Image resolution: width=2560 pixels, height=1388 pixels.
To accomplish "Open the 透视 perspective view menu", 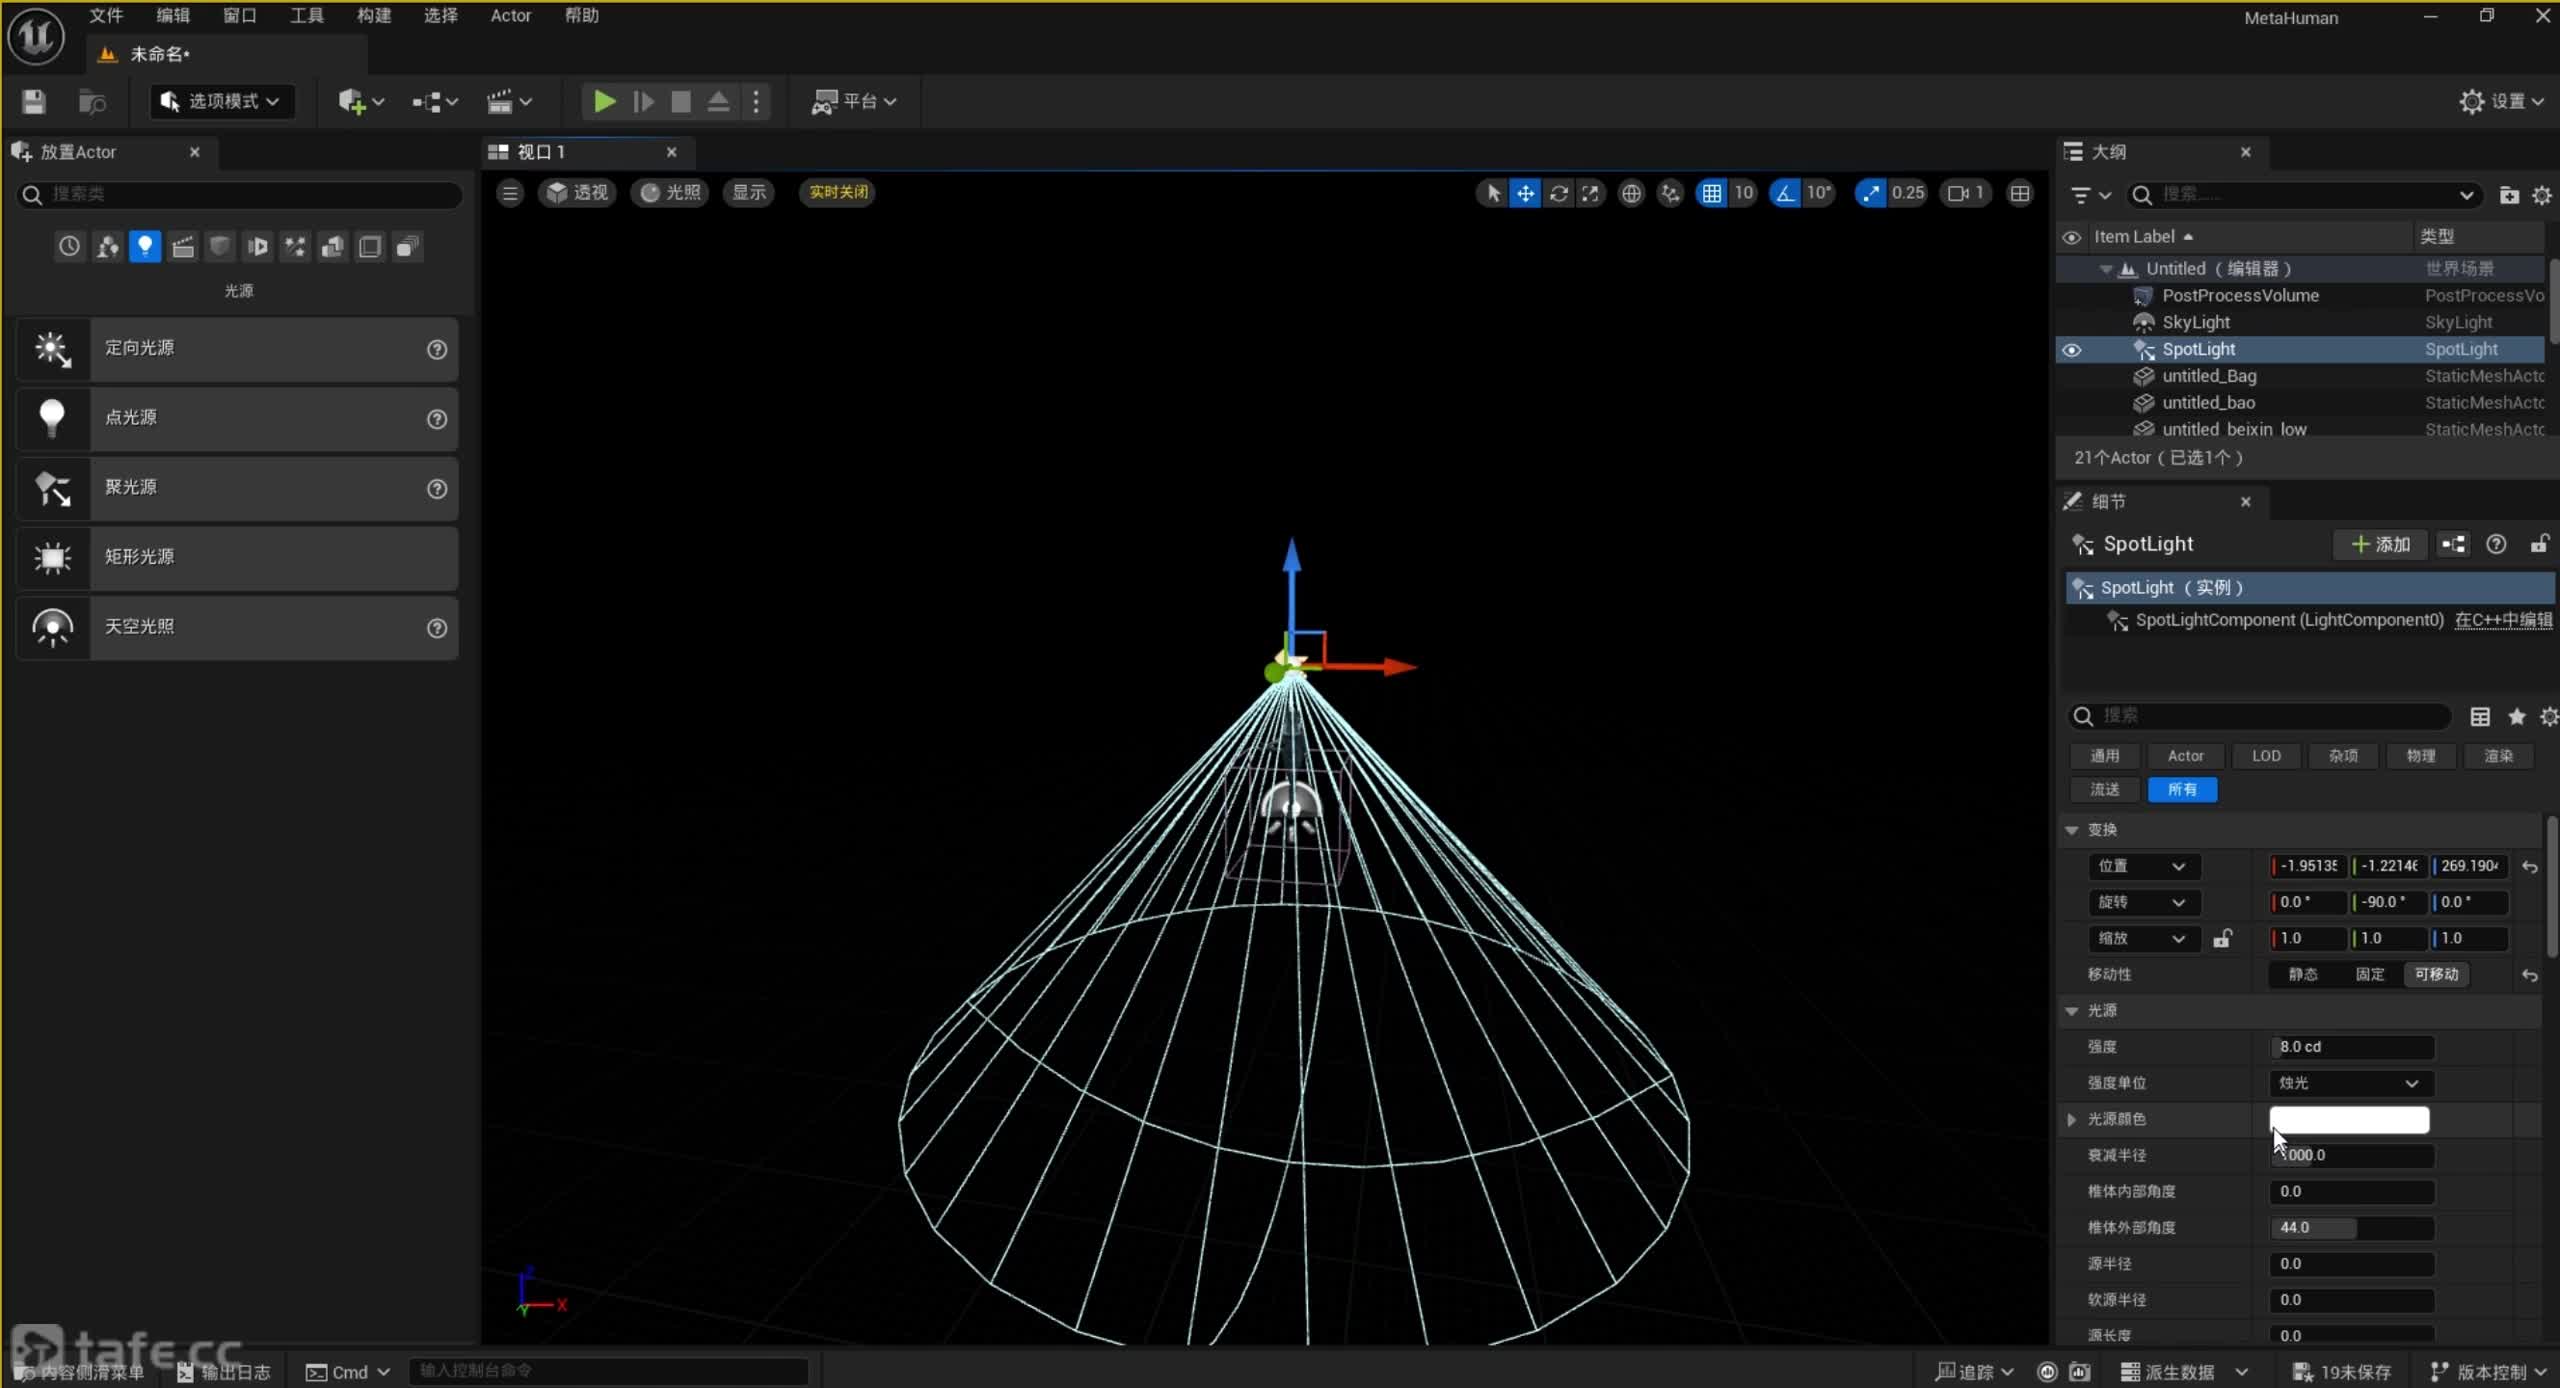I will pyautogui.click(x=577, y=192).
